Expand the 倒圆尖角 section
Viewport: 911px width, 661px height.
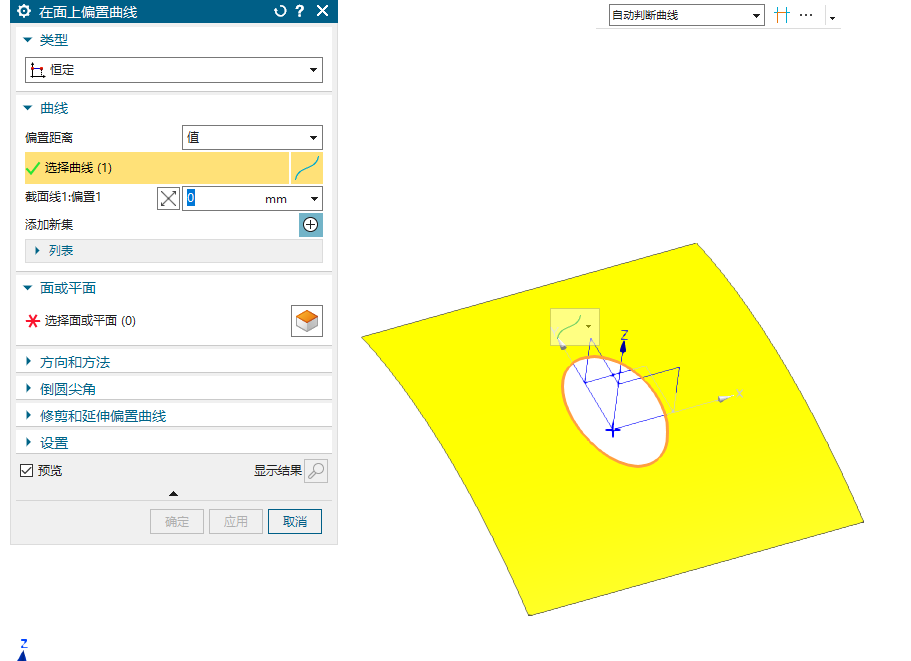point(28,389)
